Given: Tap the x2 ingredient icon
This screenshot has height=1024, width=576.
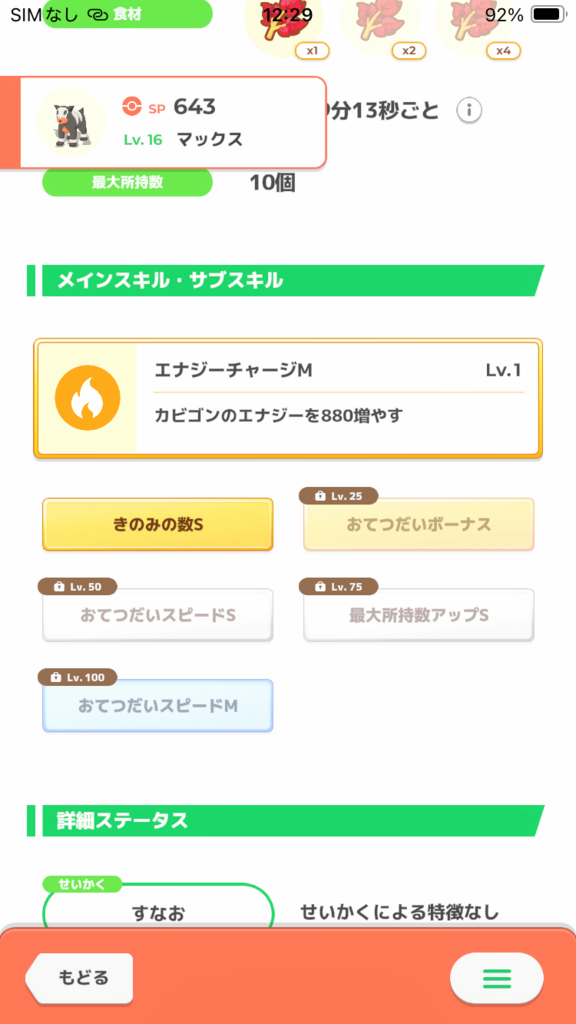Looking at the screenshot, I should point(379,26).
